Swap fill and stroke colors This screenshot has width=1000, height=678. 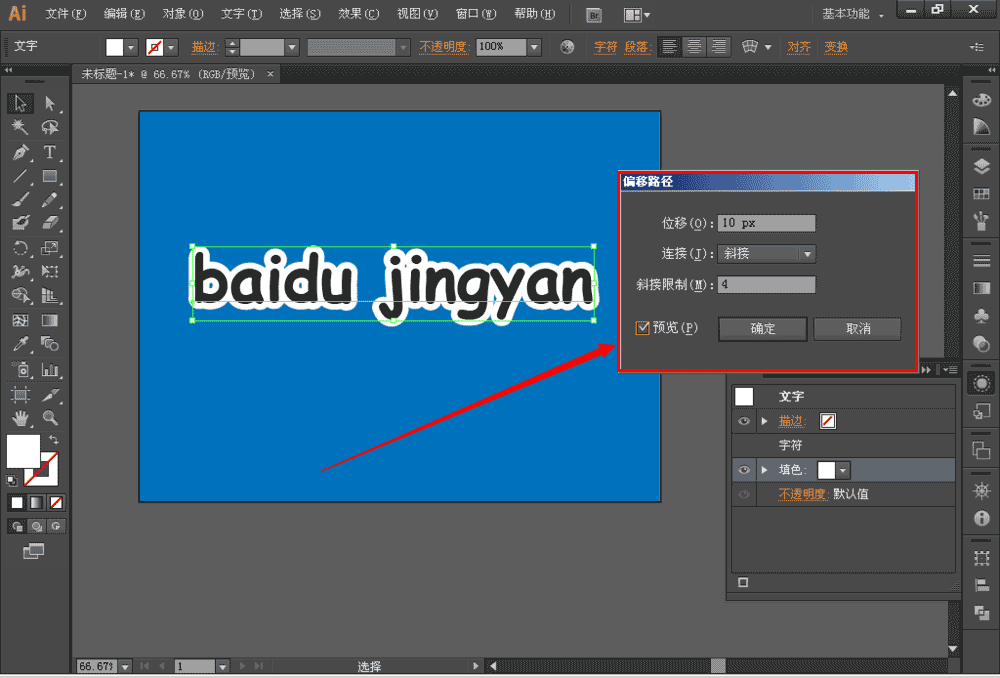point(54,439)
